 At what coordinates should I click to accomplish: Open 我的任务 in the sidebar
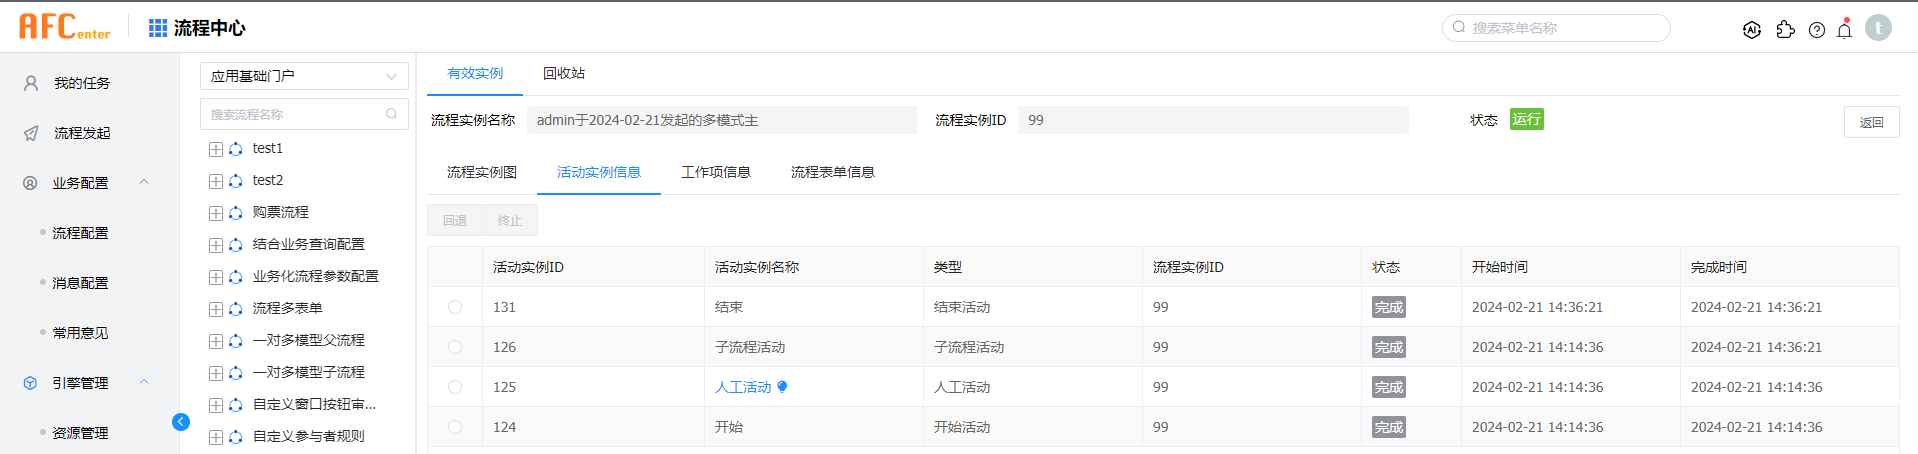(82, 83)
